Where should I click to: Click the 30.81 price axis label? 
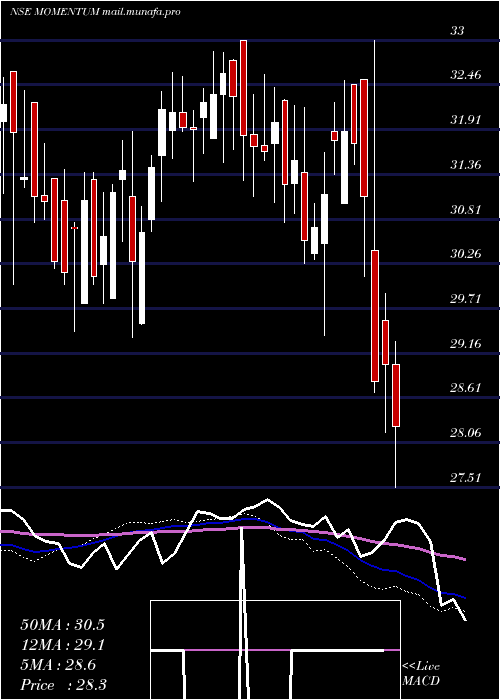point(466,209)
